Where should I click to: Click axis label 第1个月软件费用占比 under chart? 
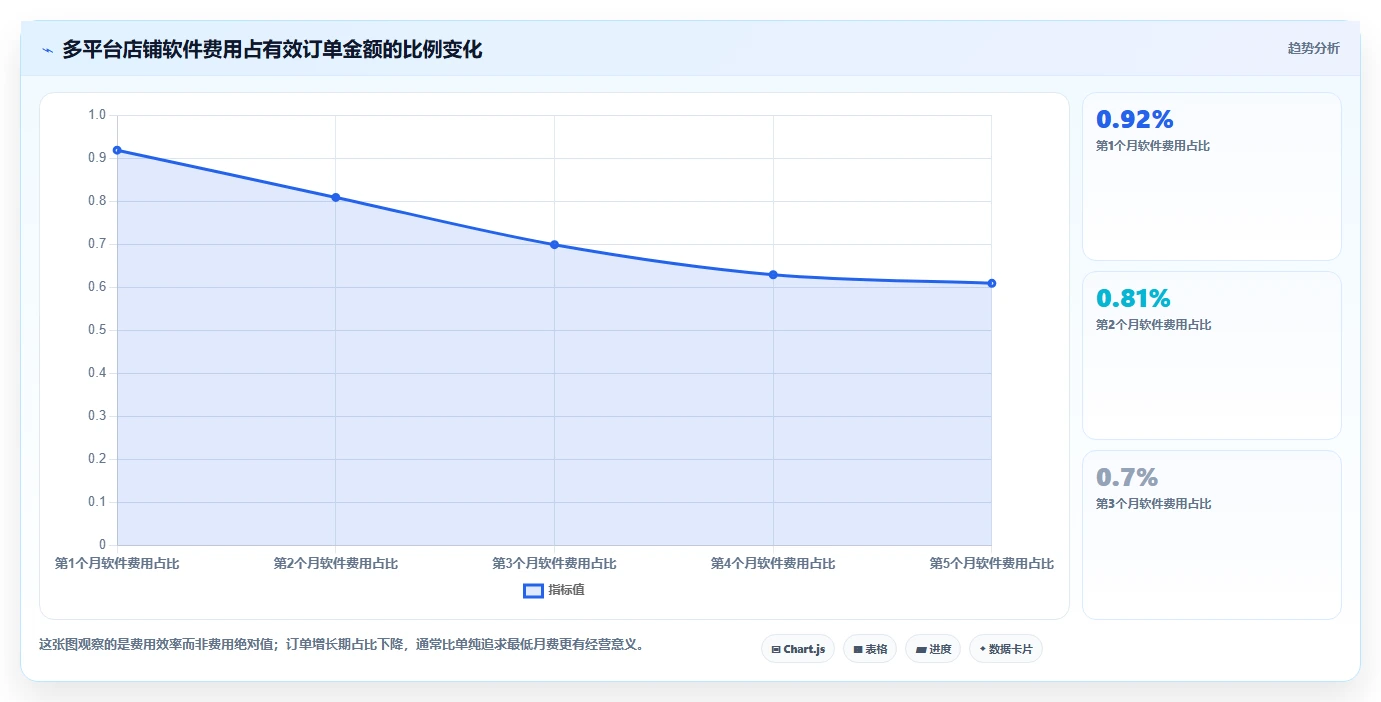[117, 564]
